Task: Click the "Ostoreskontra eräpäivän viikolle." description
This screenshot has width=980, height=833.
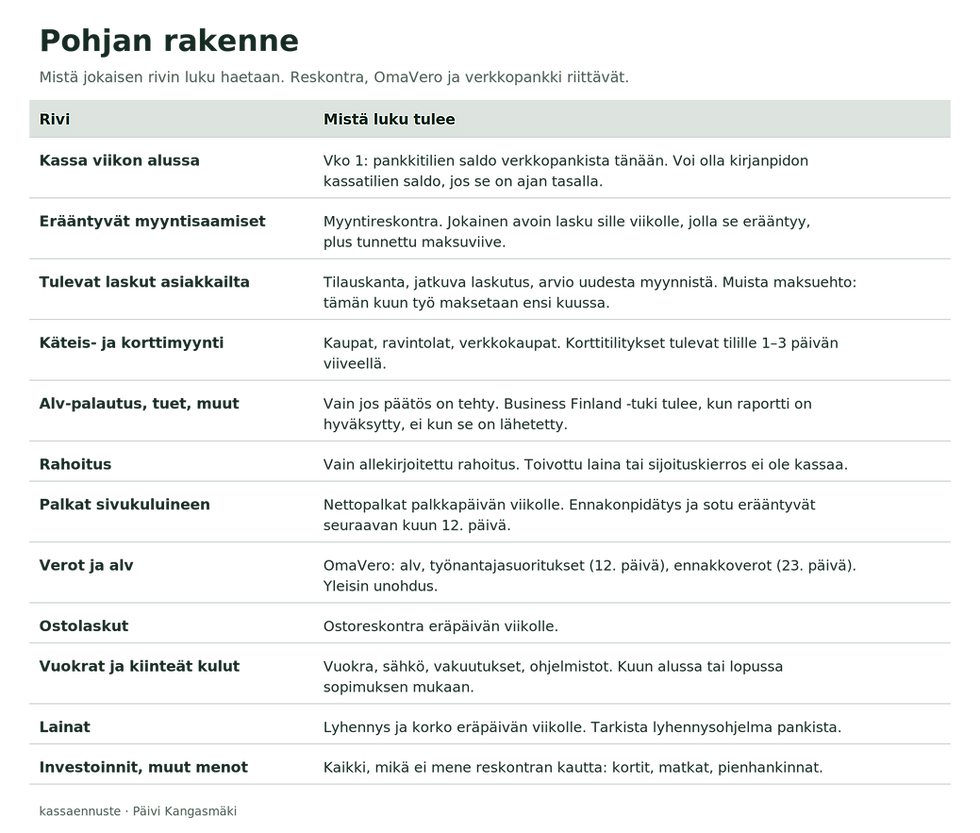Action: tap(441, 626)
